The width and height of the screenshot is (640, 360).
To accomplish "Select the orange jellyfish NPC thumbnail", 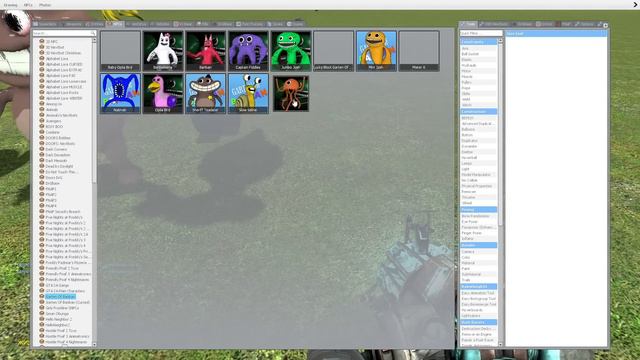I will pos(291,93).
